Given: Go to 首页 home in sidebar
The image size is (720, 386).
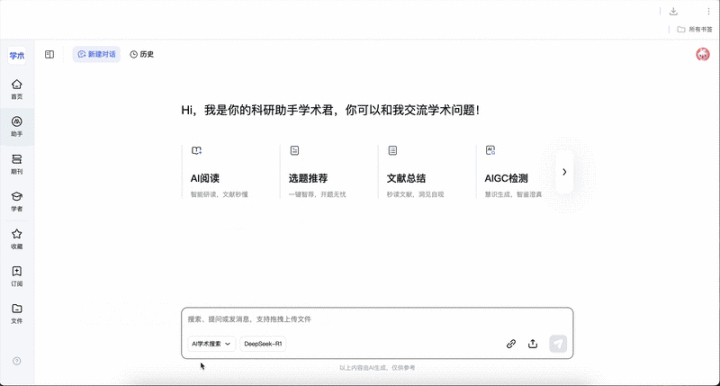Looking at the screenshot, I should 17,90.
